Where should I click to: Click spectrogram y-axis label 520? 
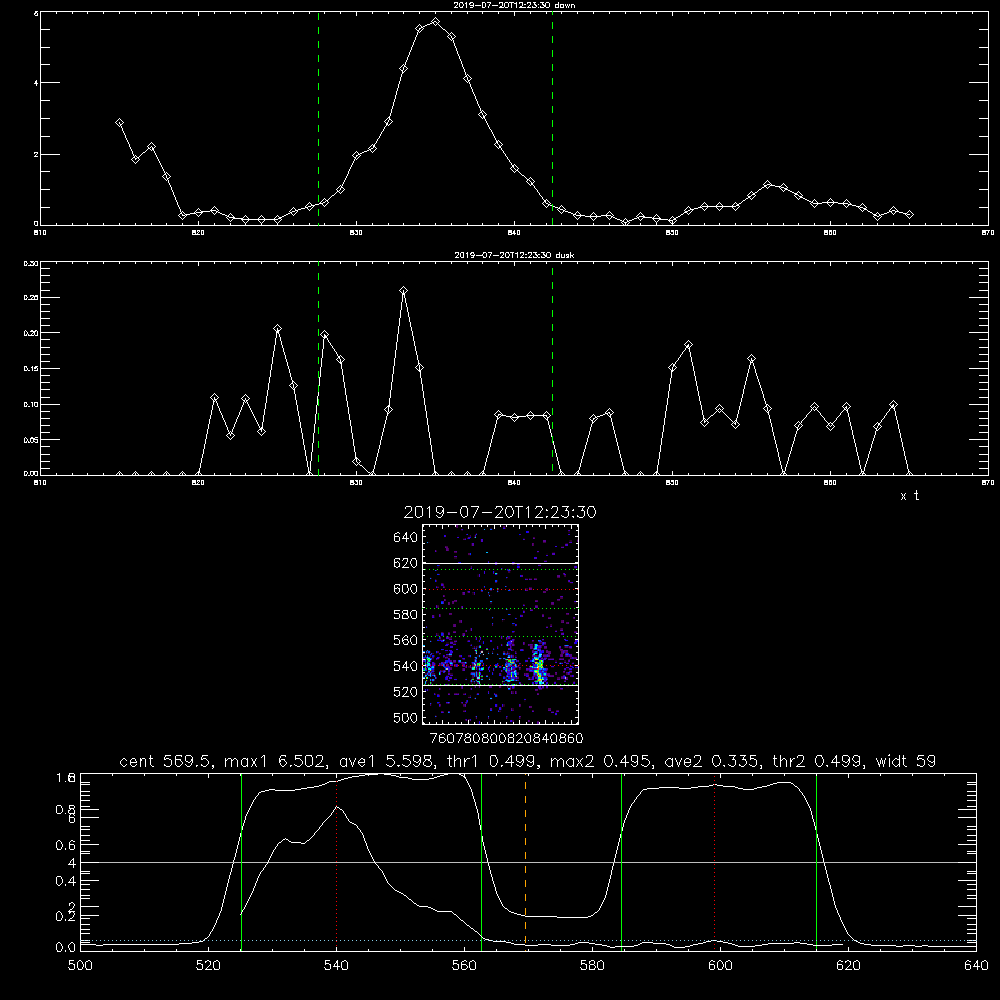tap(406, 692)
